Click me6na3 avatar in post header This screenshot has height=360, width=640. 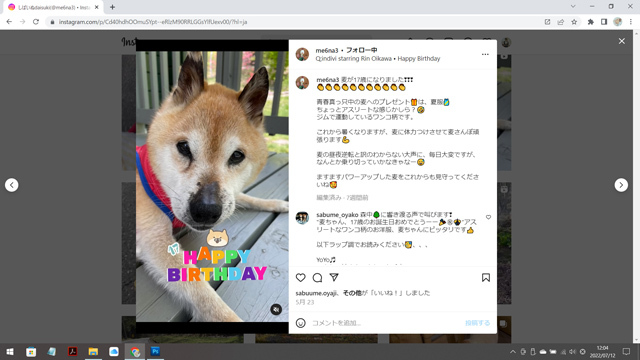[302, 54]
